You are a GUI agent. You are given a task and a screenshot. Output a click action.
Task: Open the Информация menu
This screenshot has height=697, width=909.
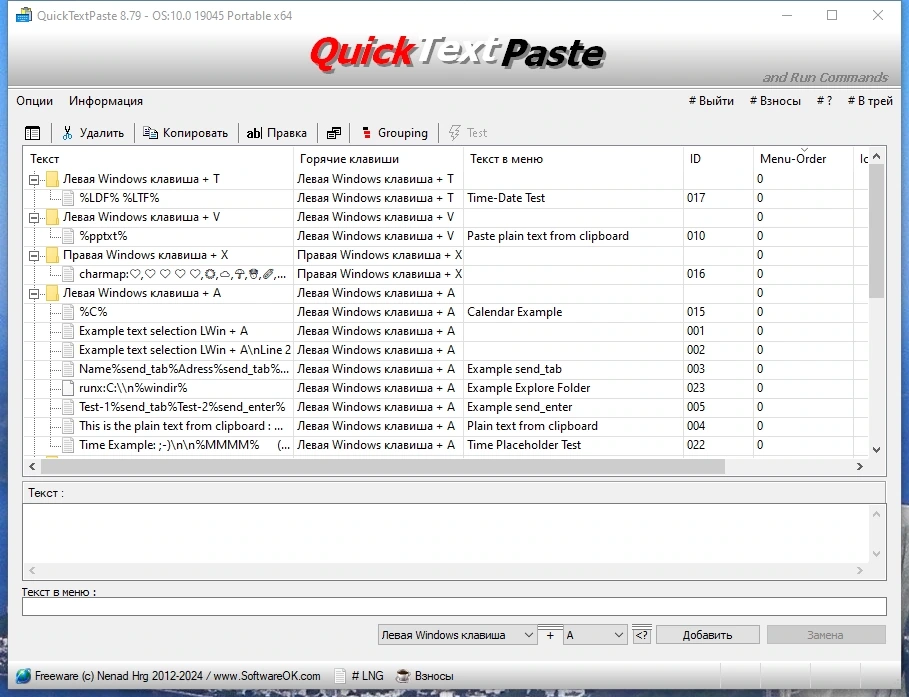click(x=106, y=101)
